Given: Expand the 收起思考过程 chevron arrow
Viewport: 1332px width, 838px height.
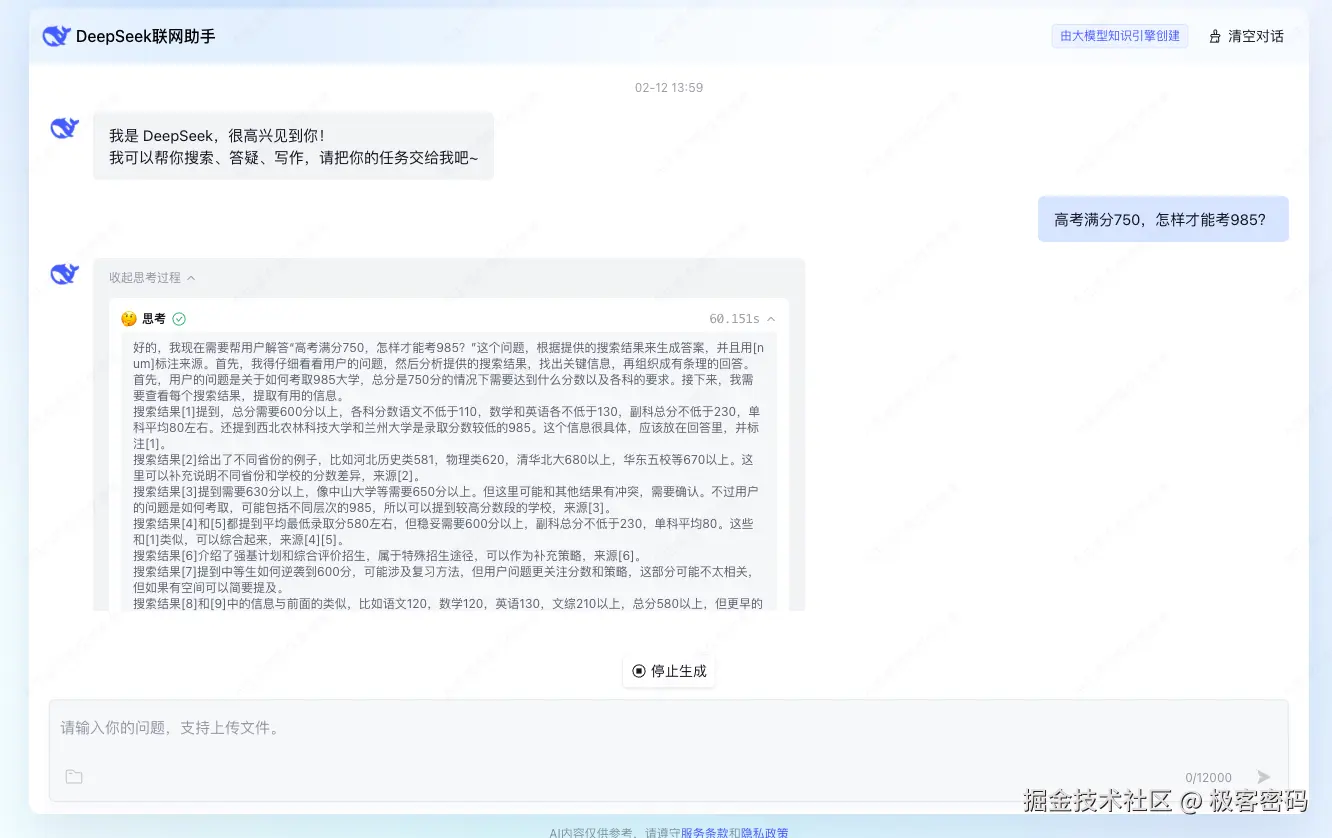Looking at the screenshot, I should [190, 277].
